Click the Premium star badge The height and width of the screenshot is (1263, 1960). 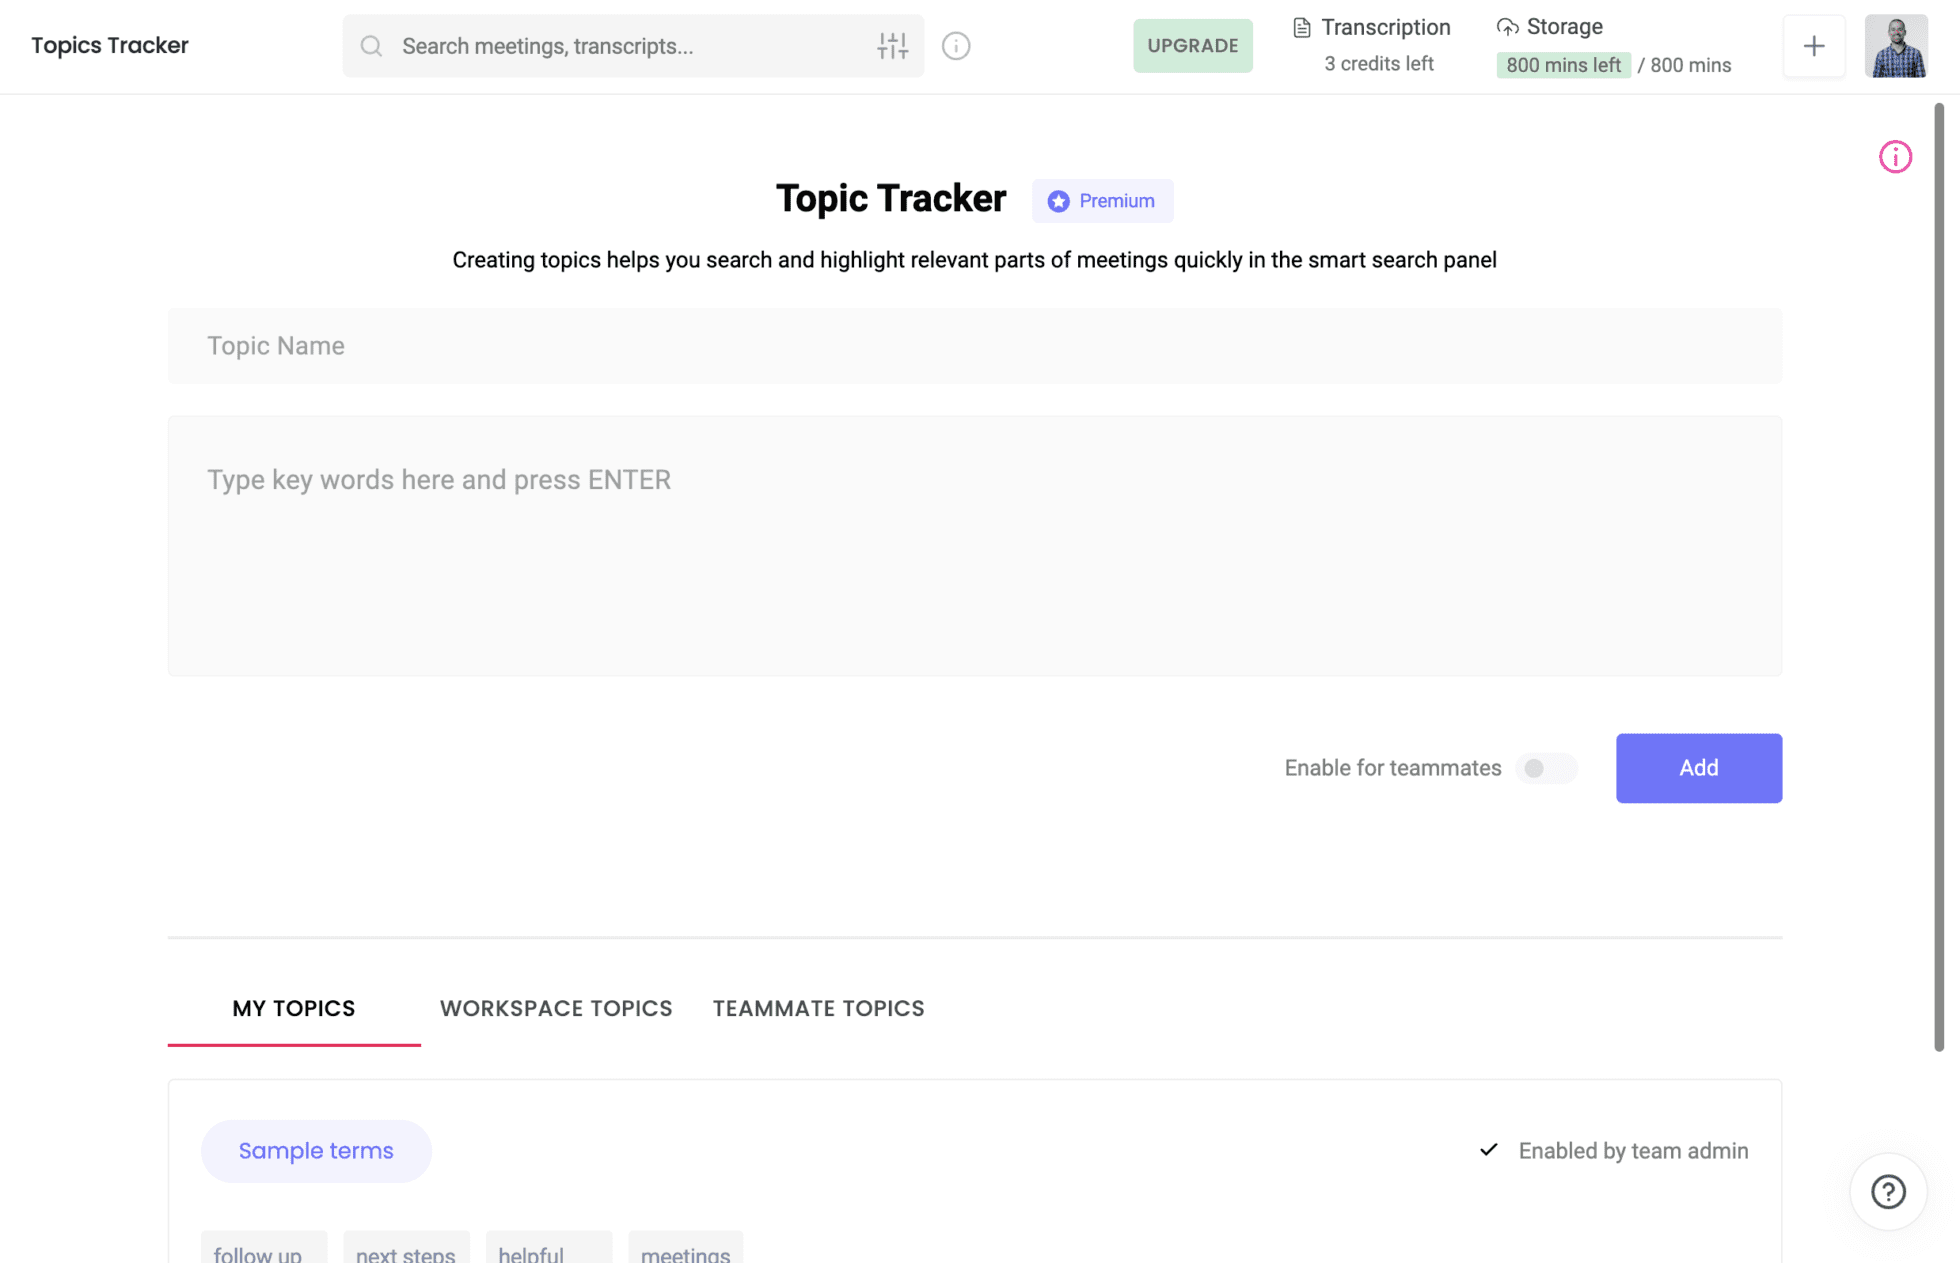(1102, 201)
